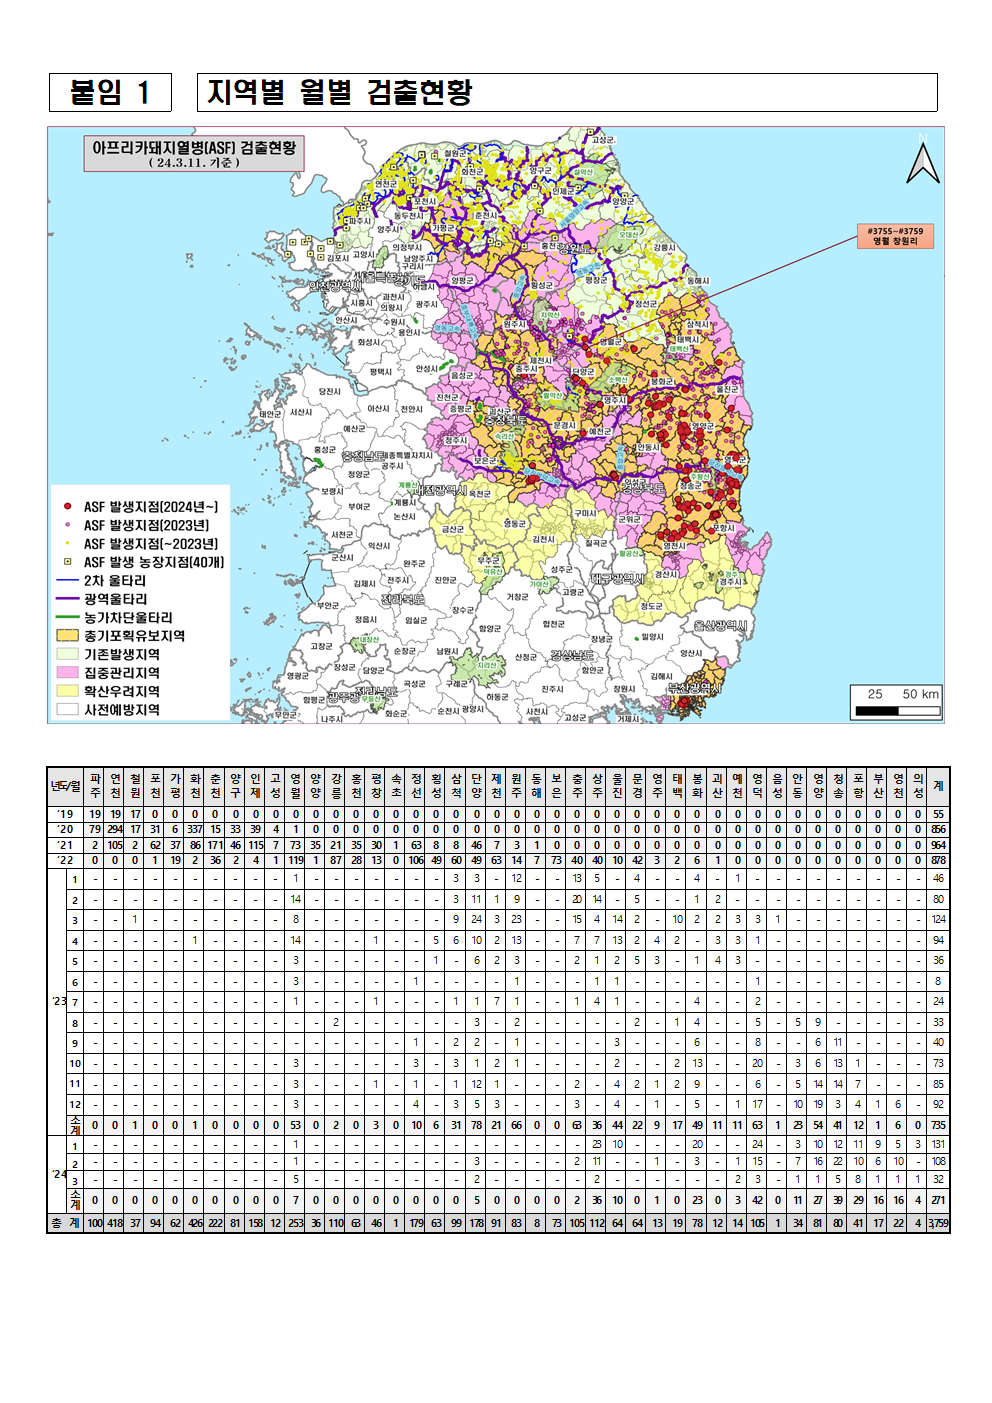The height and width of the screenshot is (1403, 992).
Task: Click the #3755~#3759 영월 창원리 callout label
Action: pos(895,236)
